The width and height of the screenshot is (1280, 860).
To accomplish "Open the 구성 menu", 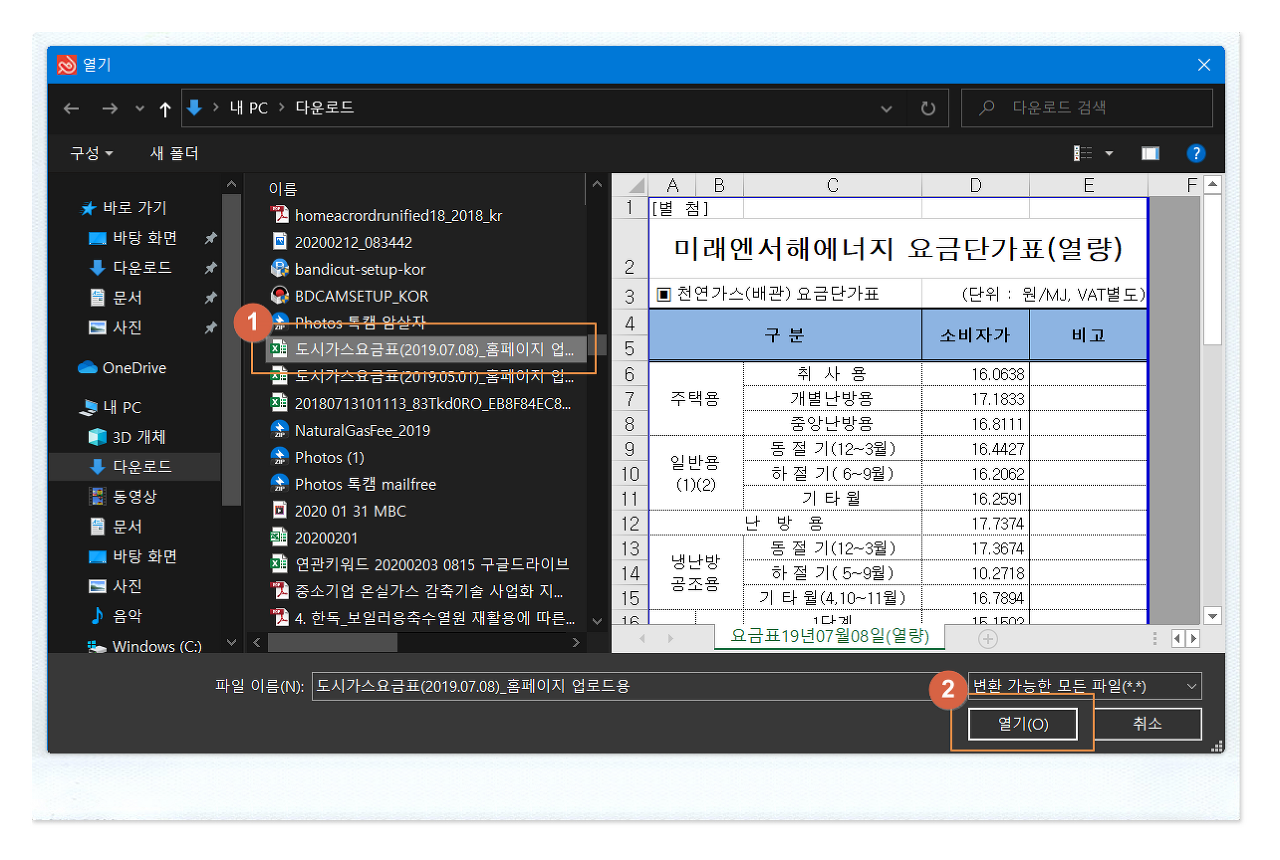I will pyautogui.click(x=91, y=153).
